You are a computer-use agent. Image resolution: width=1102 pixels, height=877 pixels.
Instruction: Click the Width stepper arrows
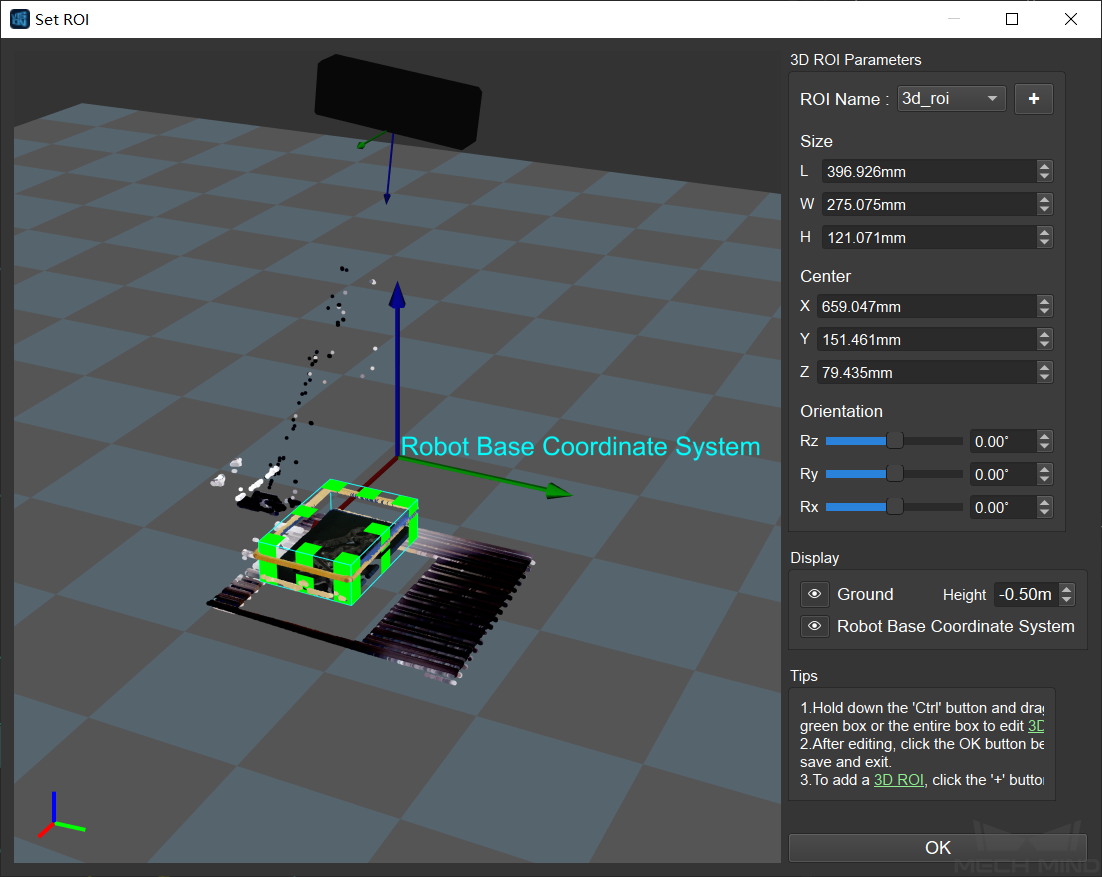[x=1045, y=205]
